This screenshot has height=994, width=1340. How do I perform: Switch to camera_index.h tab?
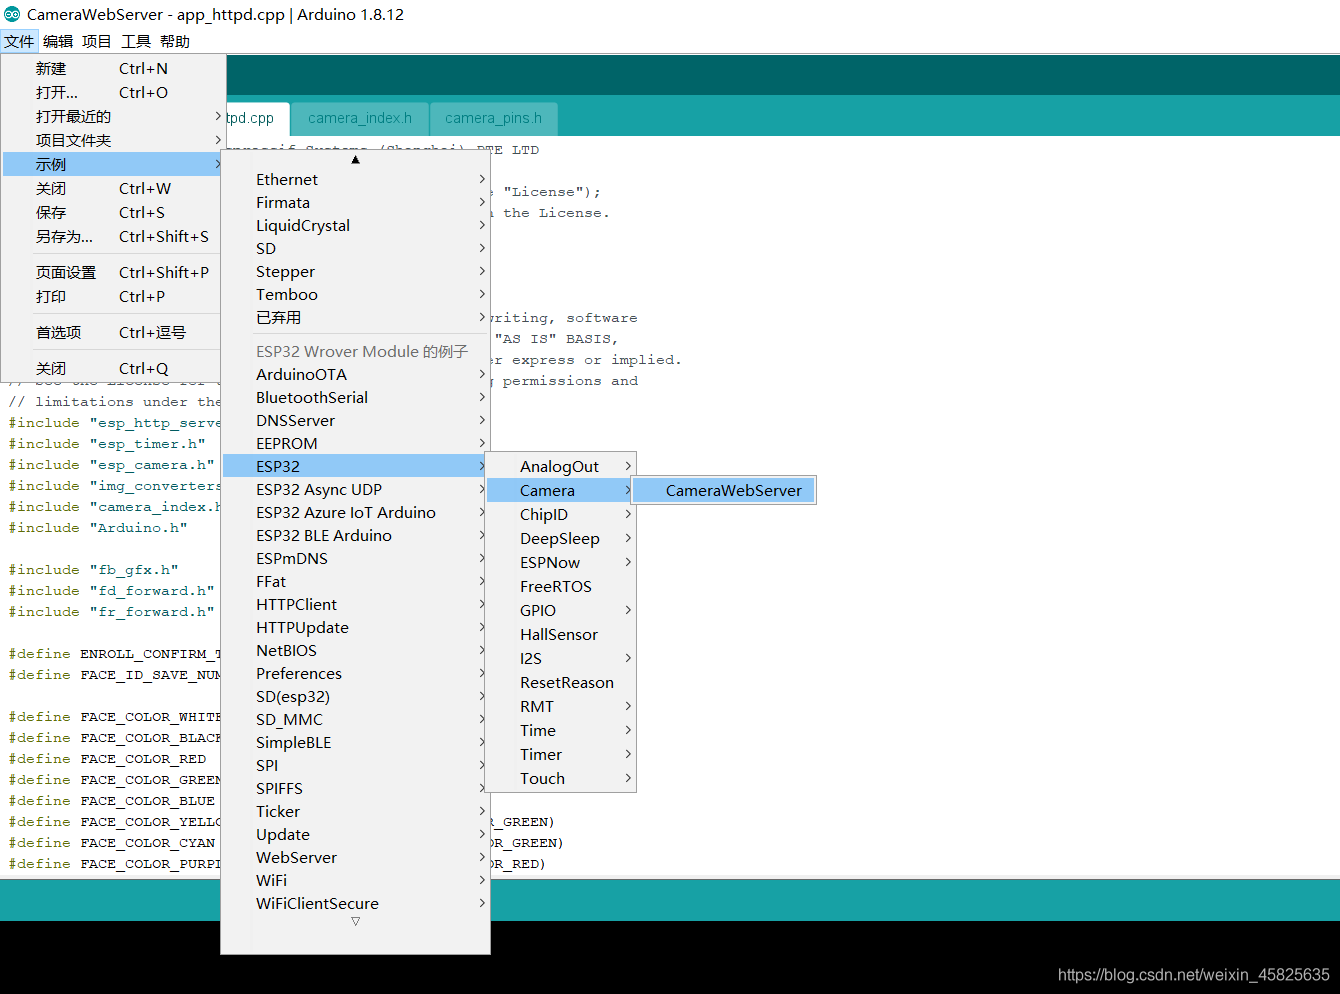point(359,118)
